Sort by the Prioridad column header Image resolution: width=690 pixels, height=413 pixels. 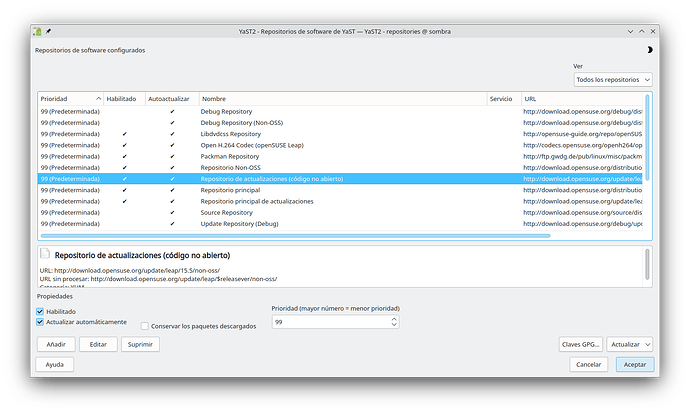click(70, 99)
